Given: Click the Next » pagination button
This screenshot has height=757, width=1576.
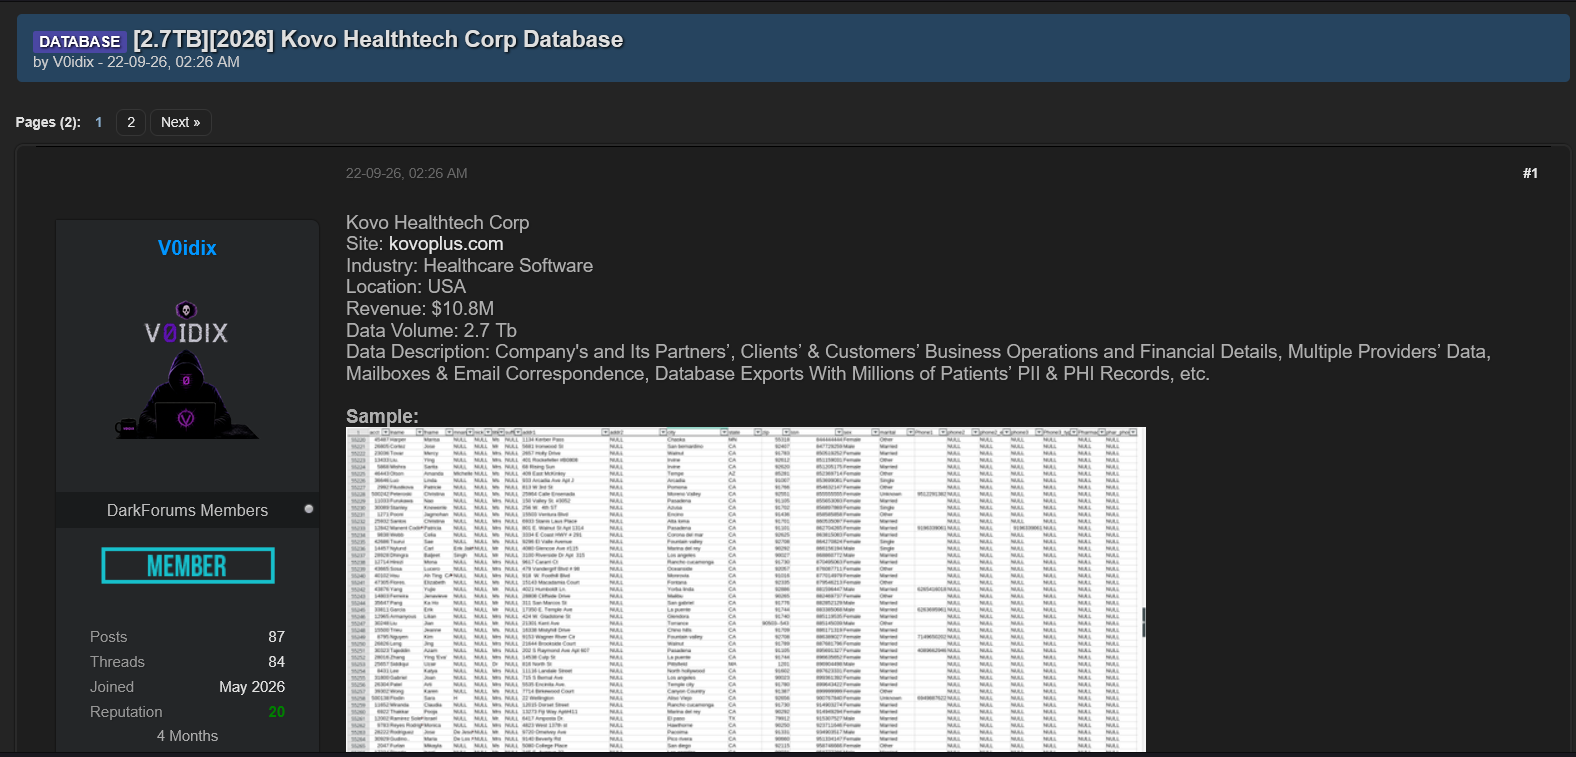Looking at the screenshot, I should (181, 122).
